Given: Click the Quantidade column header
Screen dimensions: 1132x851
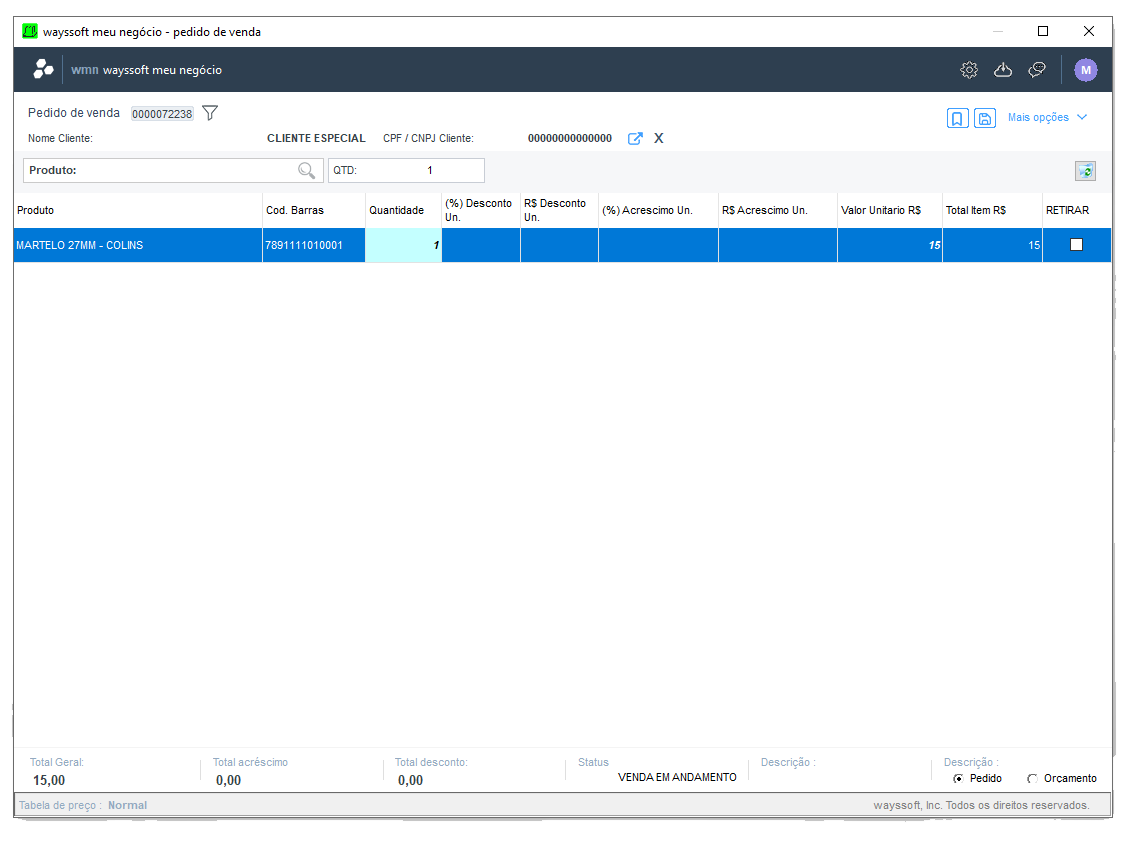Looking at the screenshot, I should tap(404, 210).
